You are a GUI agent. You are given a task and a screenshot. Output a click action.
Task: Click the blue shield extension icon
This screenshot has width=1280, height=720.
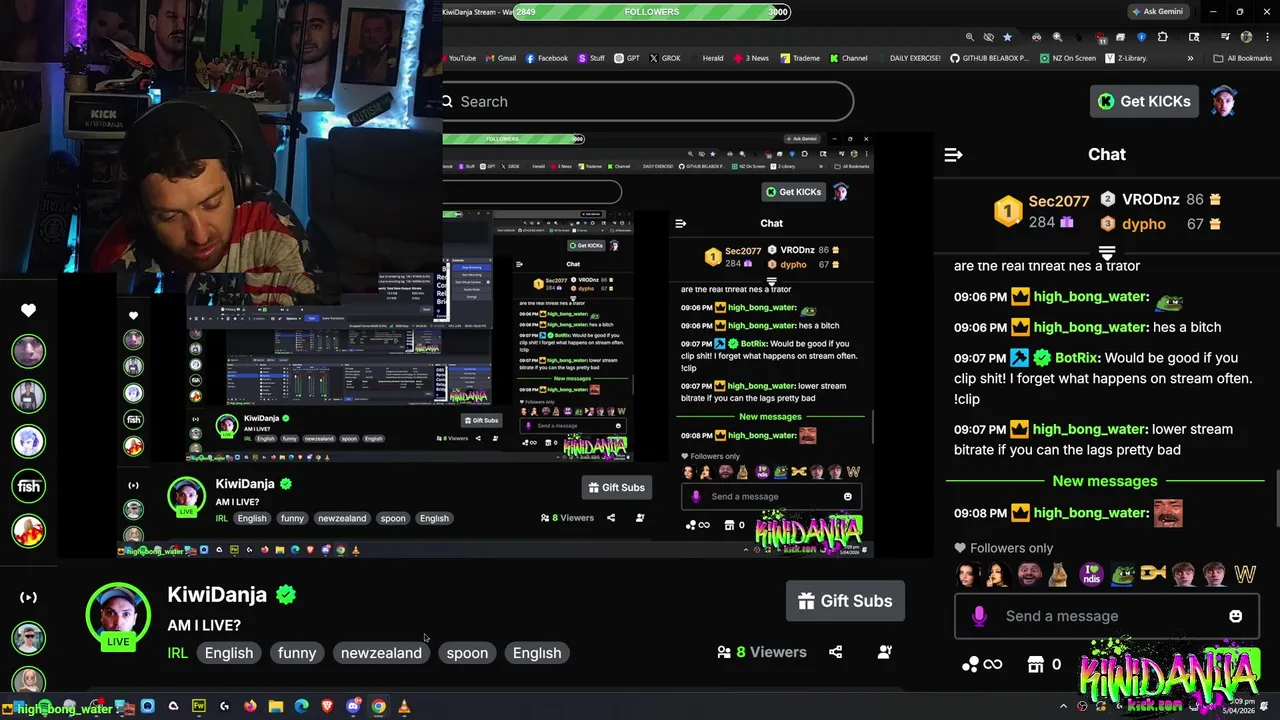[1141, 37]
